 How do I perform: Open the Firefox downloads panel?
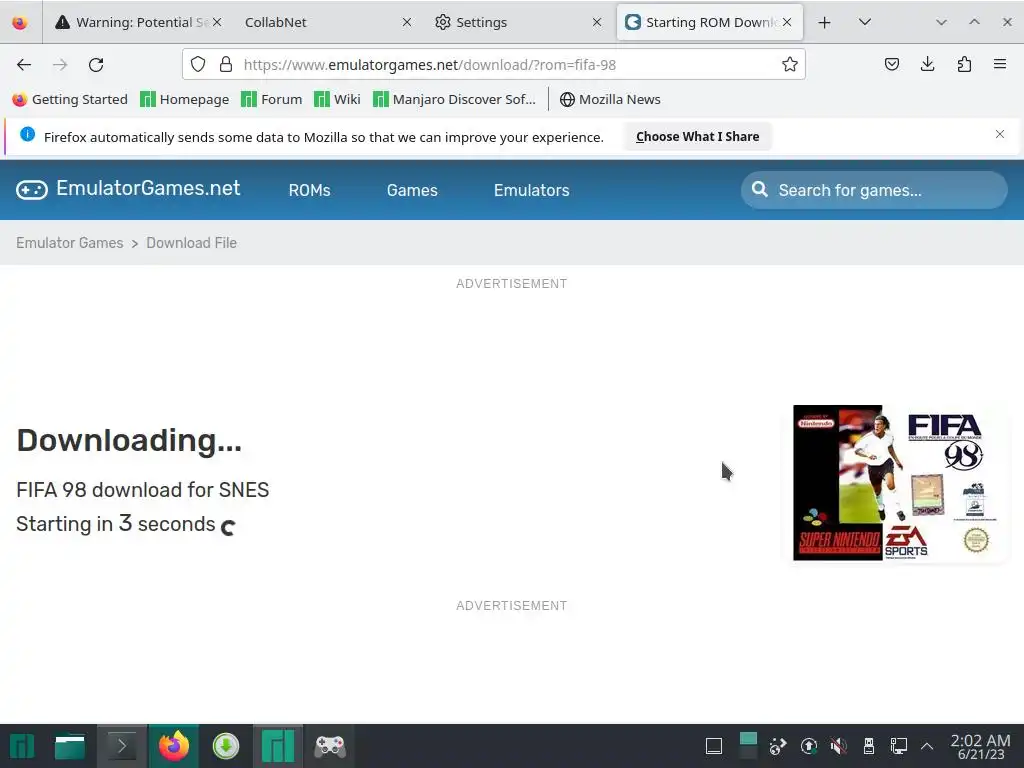click(927, 64)
